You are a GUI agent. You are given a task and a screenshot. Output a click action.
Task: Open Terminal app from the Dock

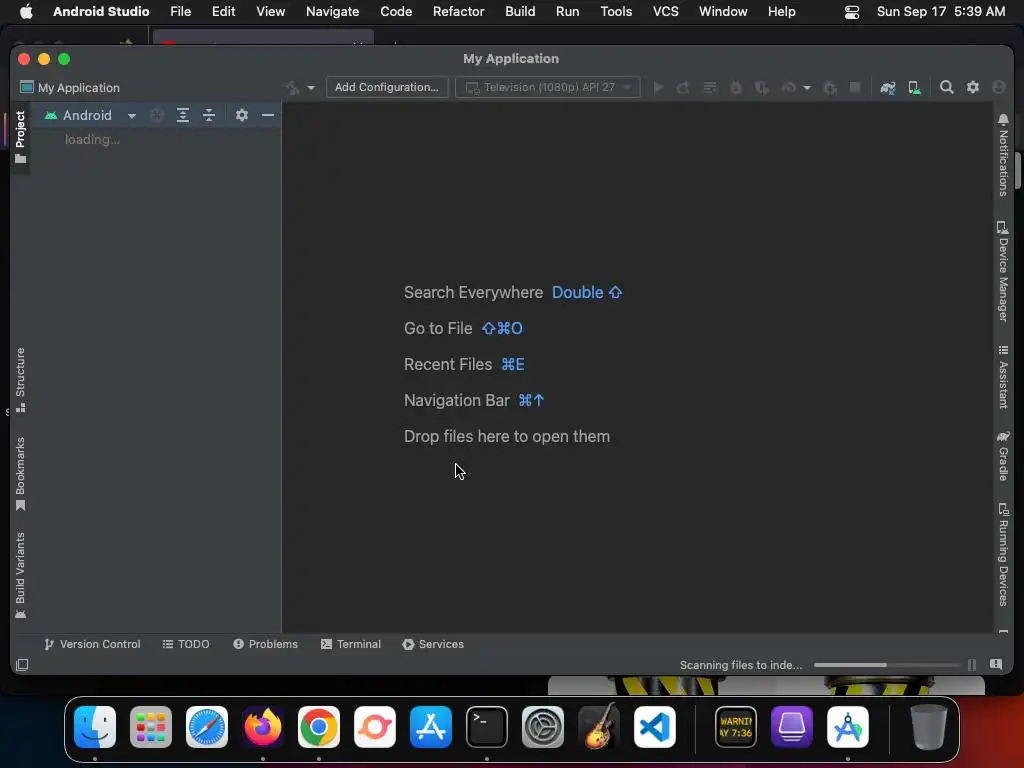pos(487,727)
